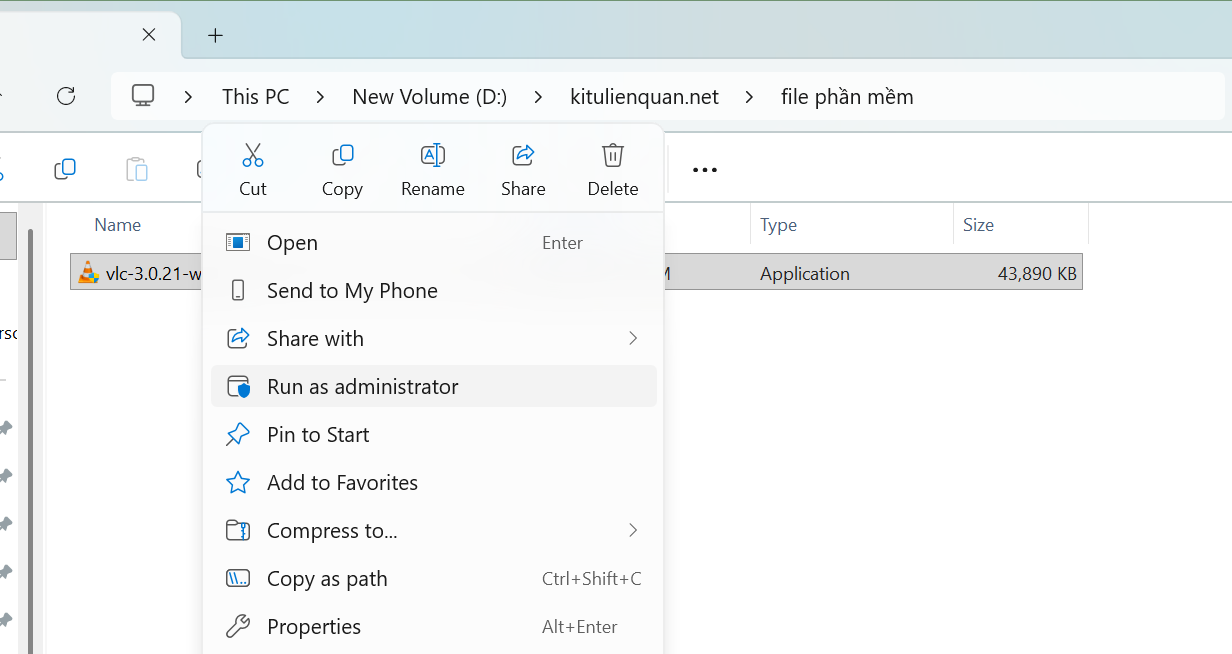Viewport: 1232px width, 654px height.
Task: Click the Open entry's window icon
Action: tap(238, 242)
